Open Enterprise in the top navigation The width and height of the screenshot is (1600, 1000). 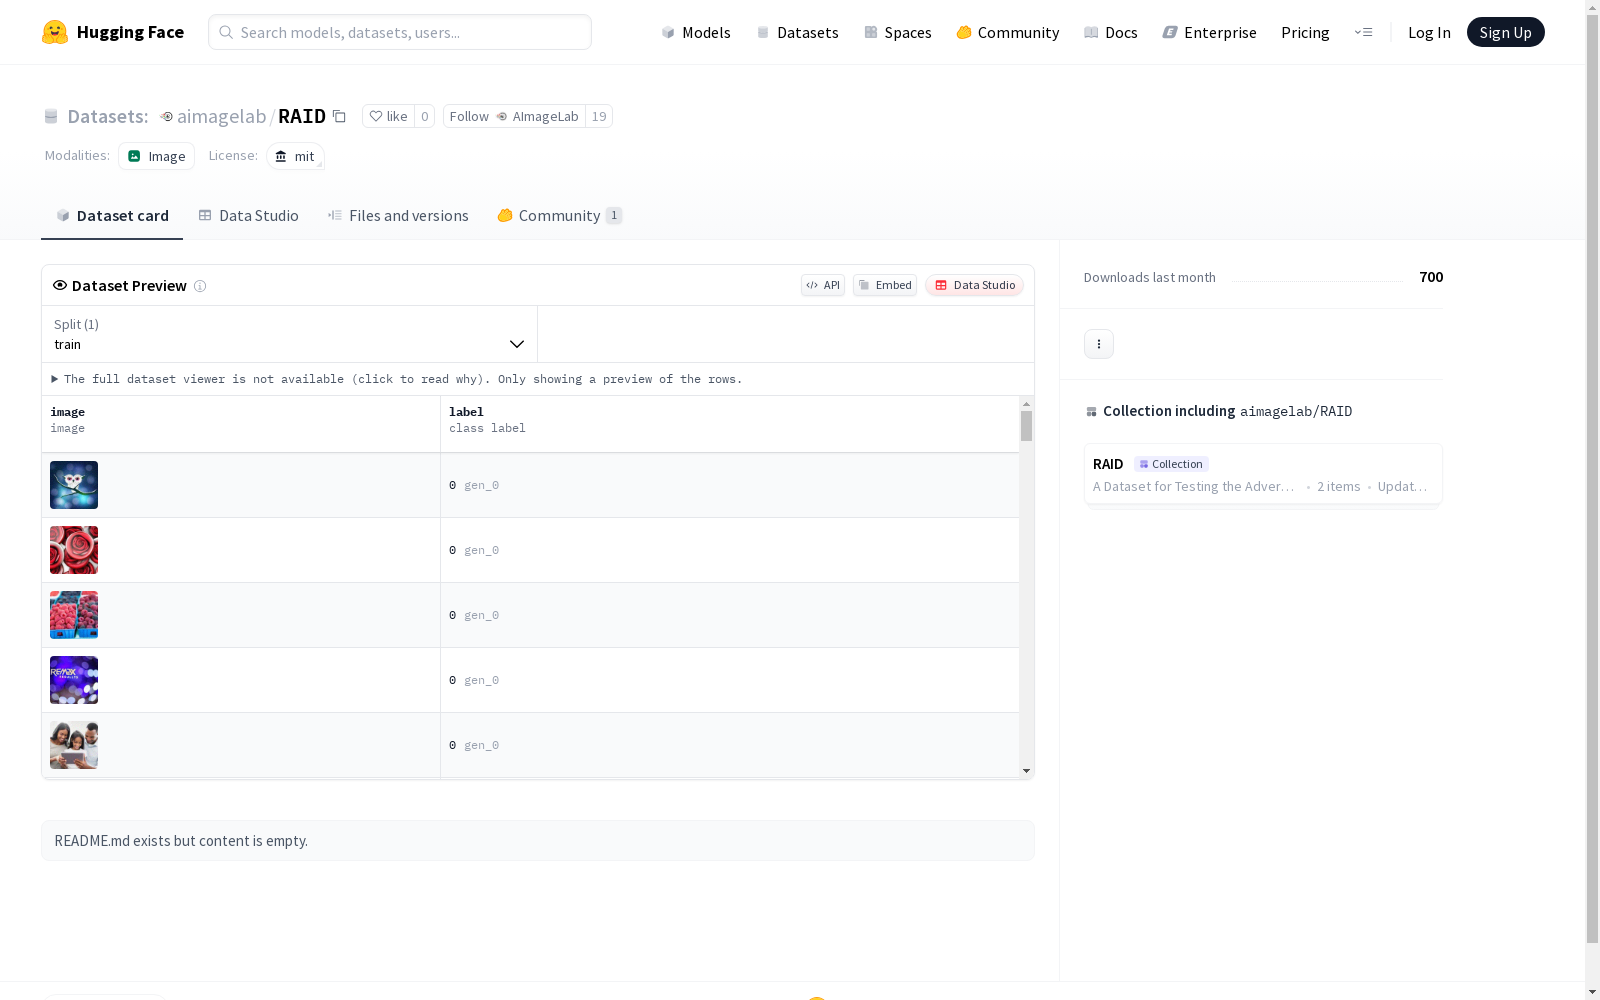click(x=1210, y=32)
